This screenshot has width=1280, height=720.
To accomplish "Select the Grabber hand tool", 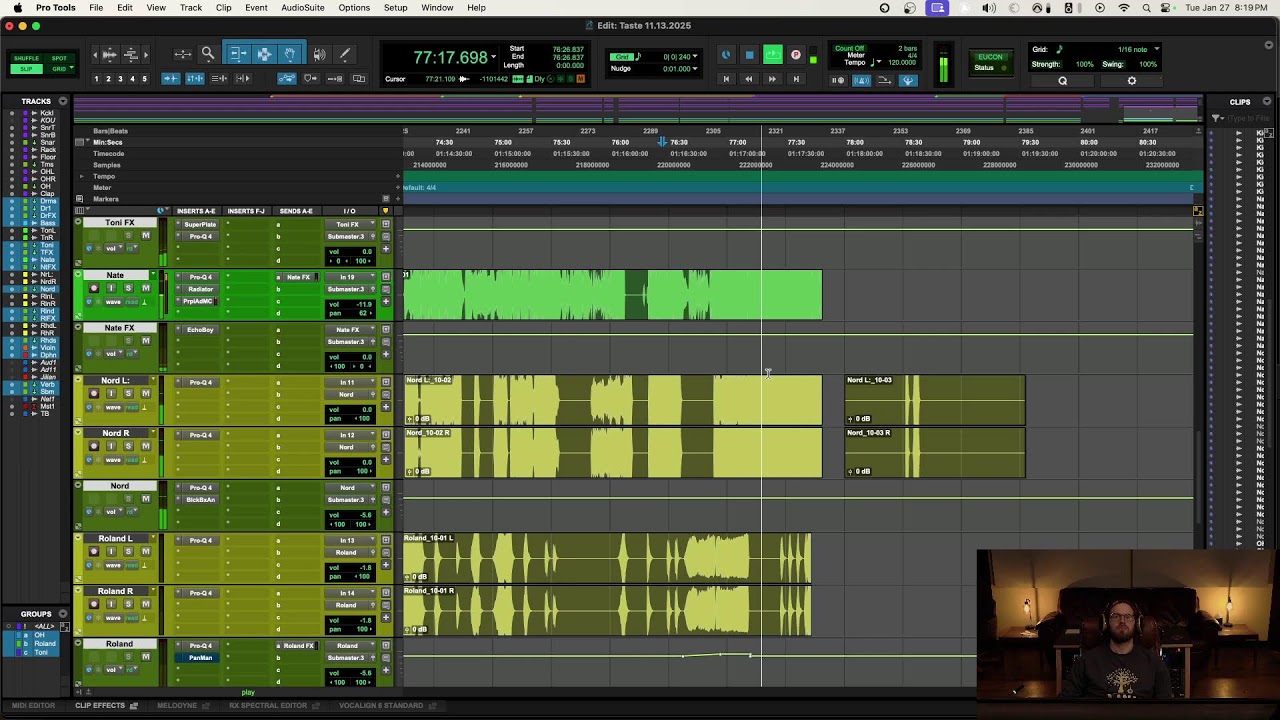I will point(289,54).
